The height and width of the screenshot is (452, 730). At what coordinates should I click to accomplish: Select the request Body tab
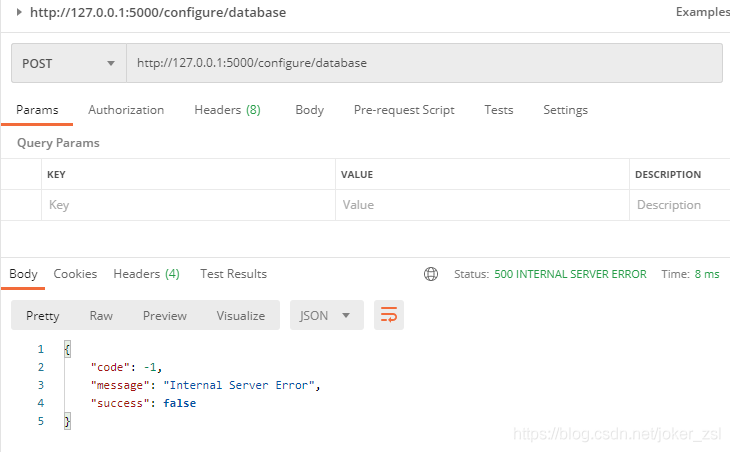[x=309, y=110]
